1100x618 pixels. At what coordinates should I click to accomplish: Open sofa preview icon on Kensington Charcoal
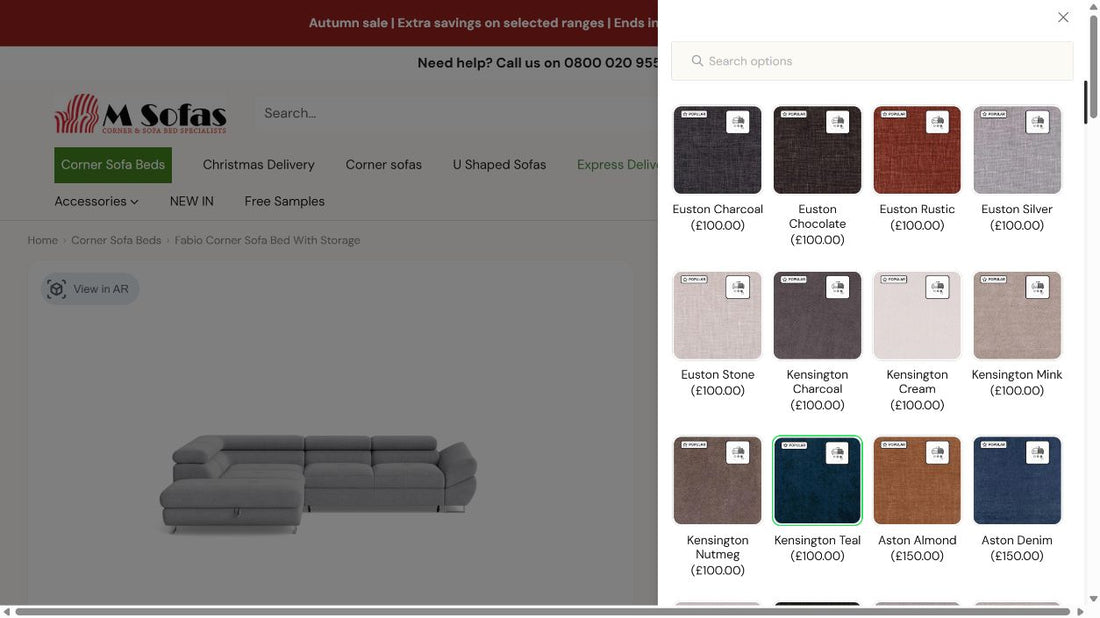coord(838,287)
